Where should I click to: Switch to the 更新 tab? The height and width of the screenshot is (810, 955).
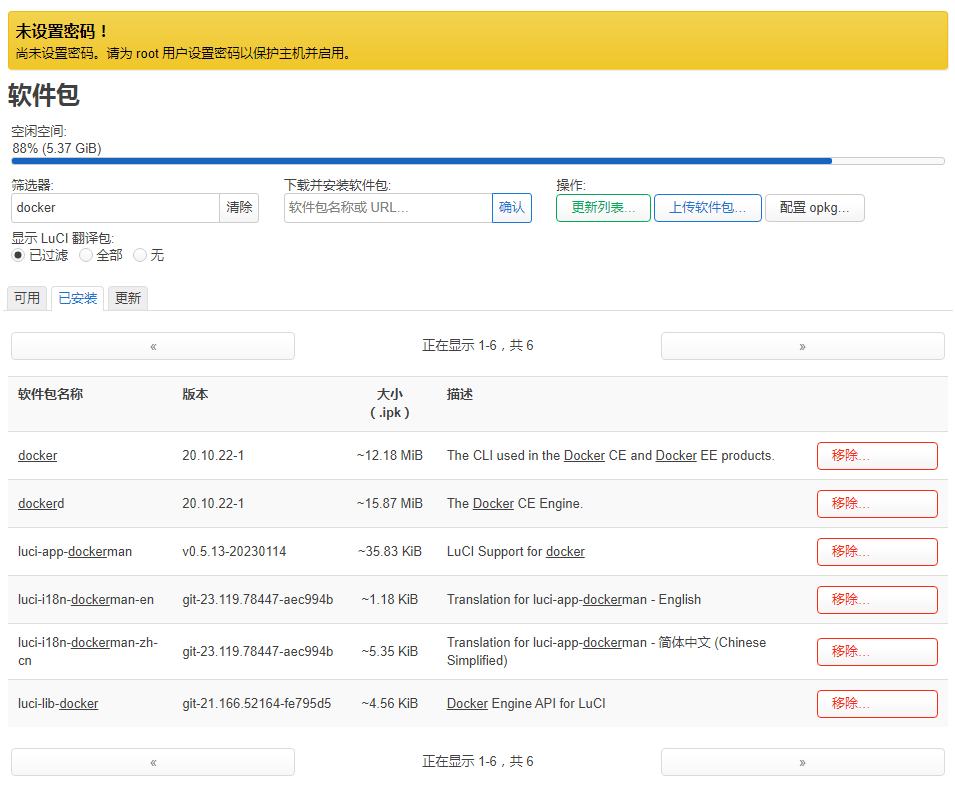coord(128,298)
